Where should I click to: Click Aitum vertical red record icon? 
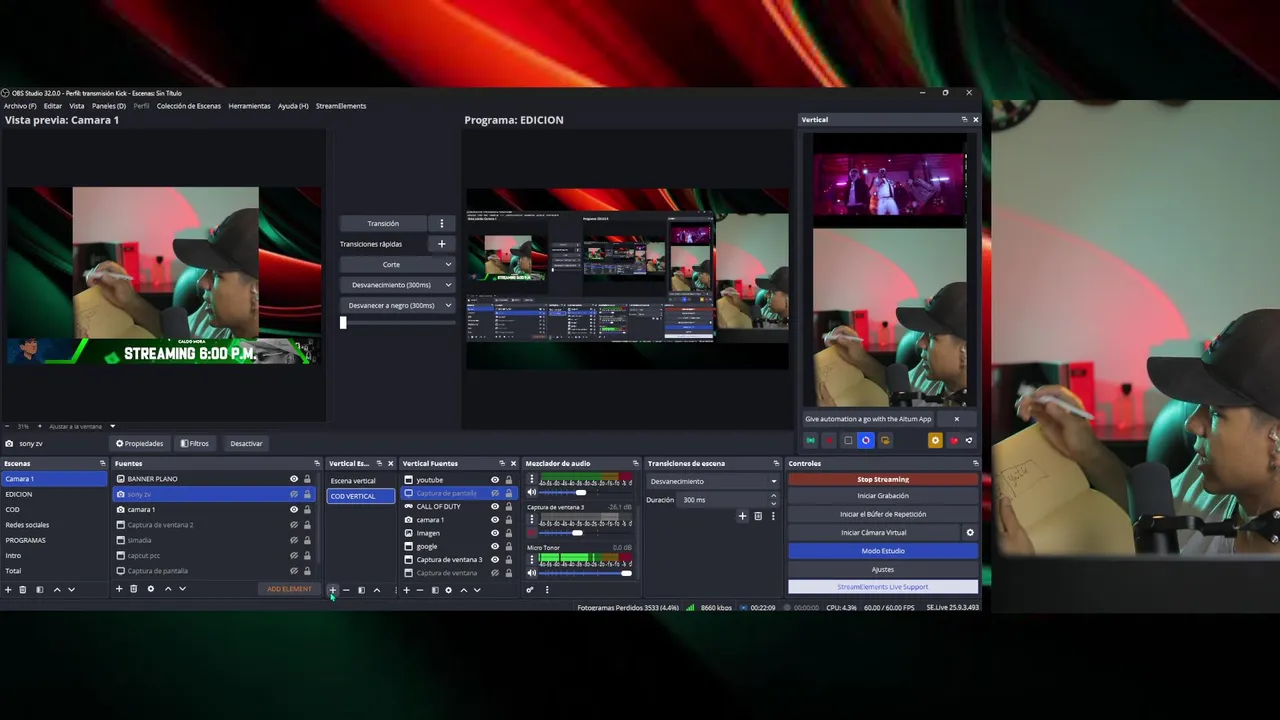tap(829, 440)
